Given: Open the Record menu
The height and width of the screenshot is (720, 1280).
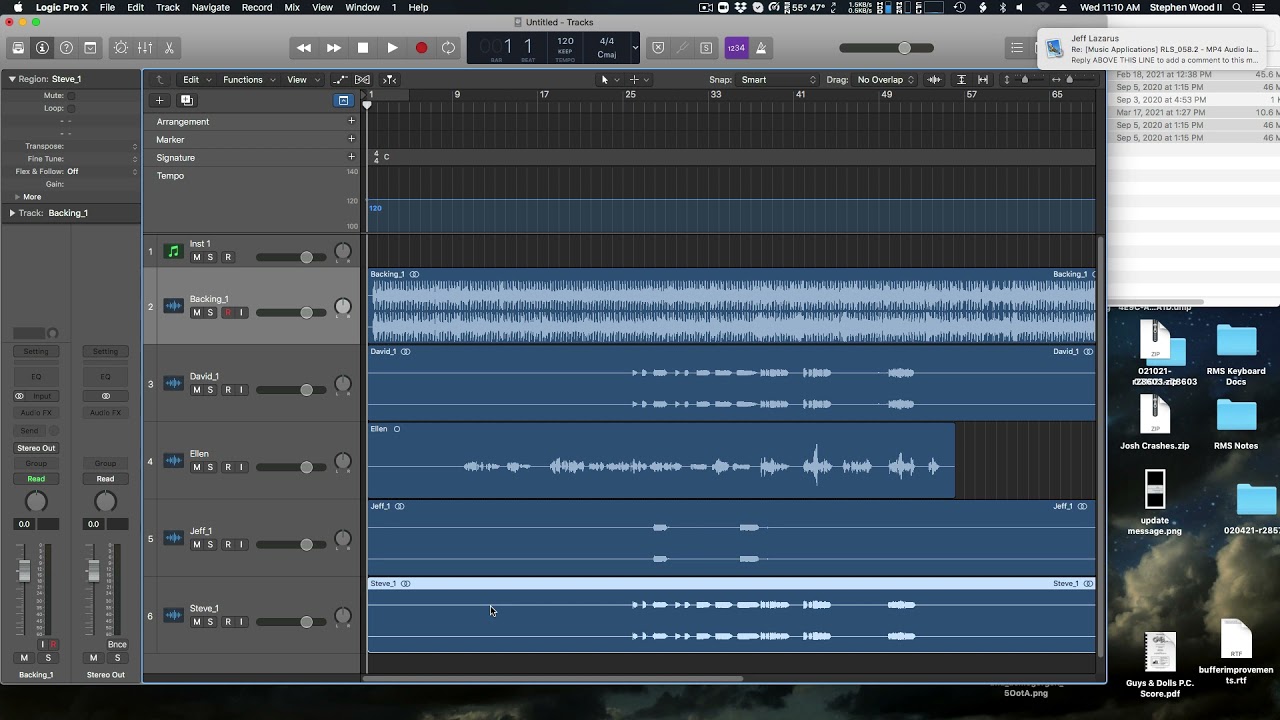Looking at the screenshot, I should pyautogui.click(x=257, y=7).
